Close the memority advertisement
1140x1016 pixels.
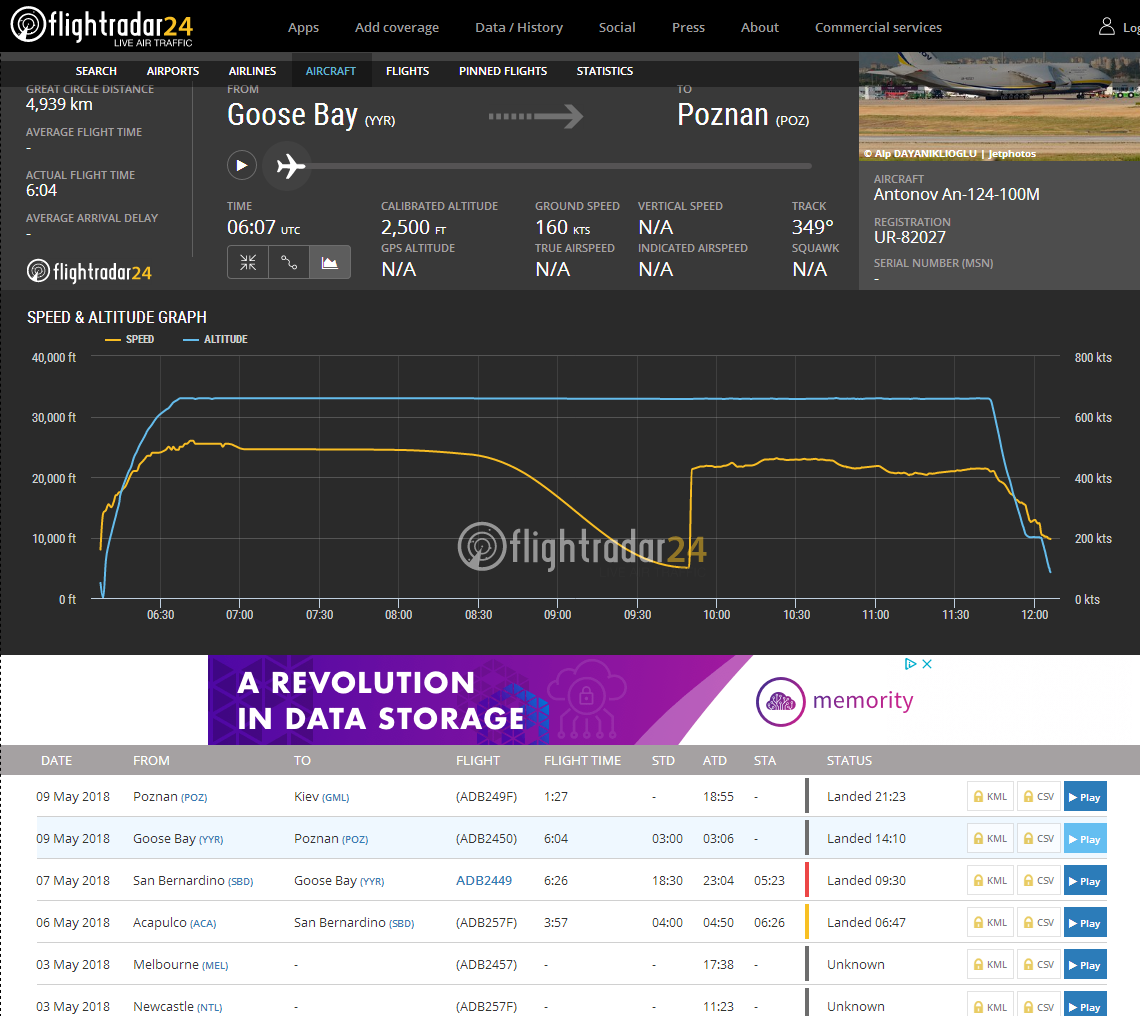927,664
